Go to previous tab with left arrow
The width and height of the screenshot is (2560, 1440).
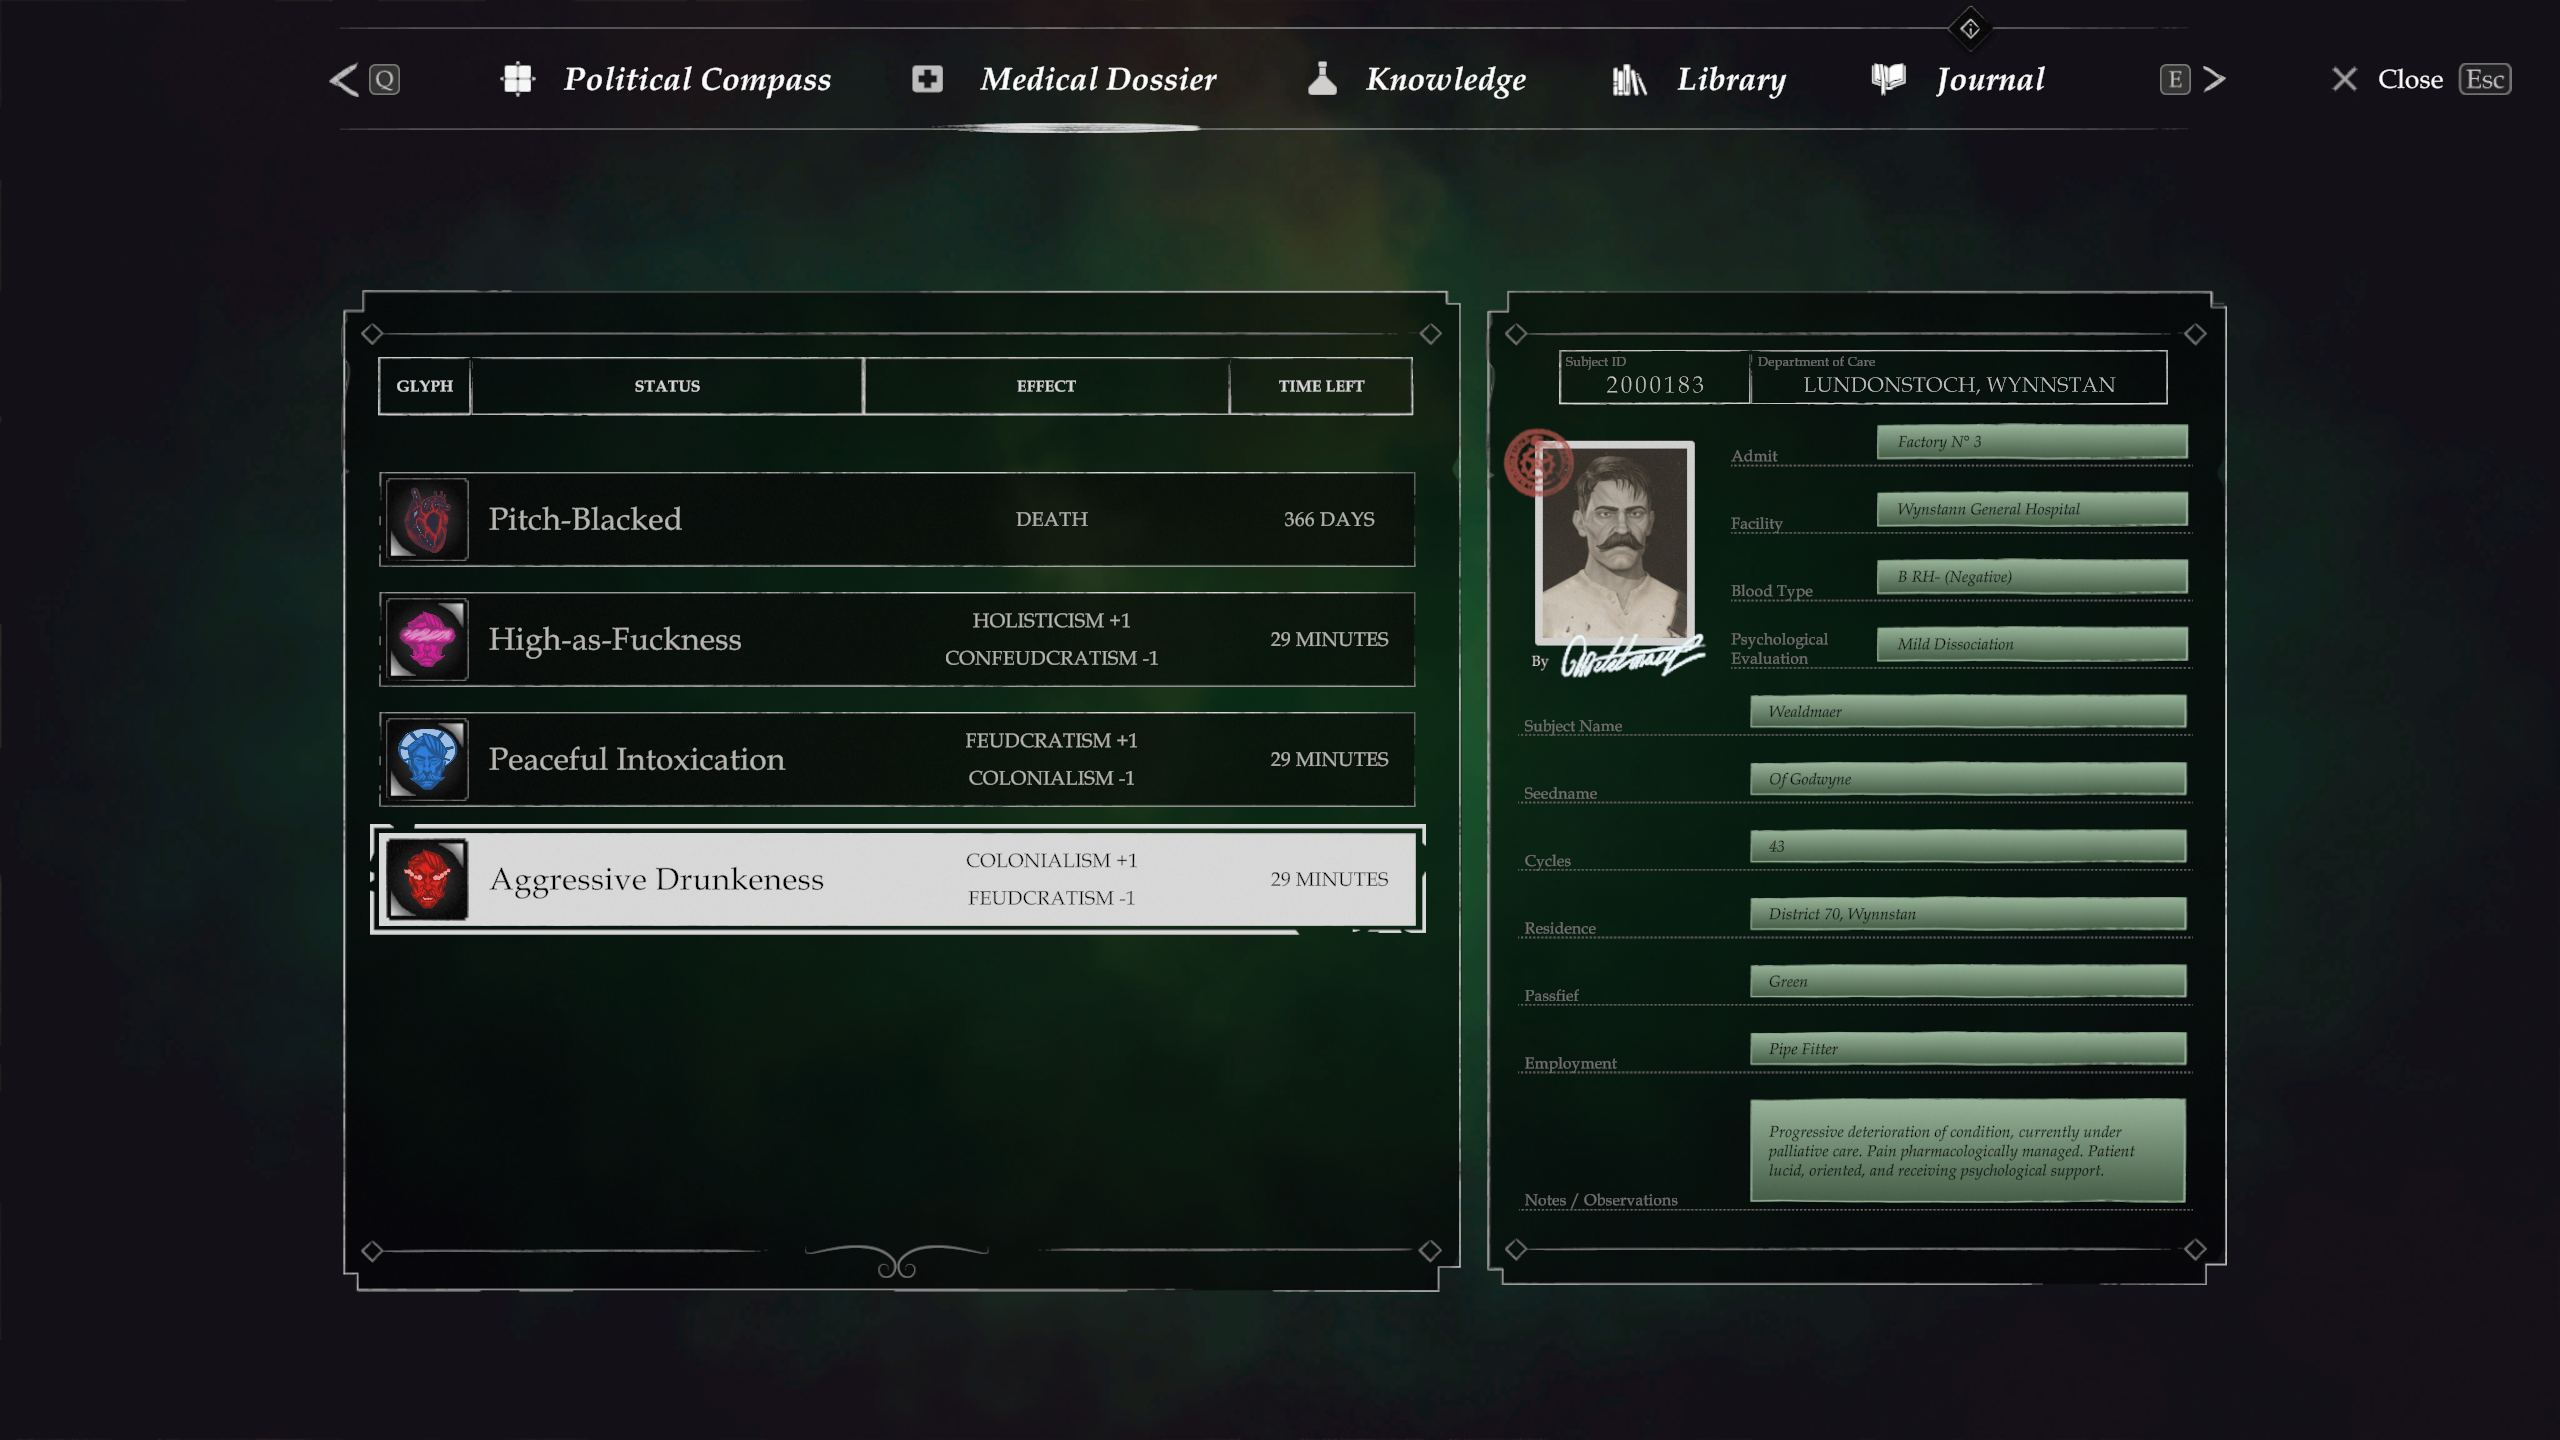coord(345,80)
